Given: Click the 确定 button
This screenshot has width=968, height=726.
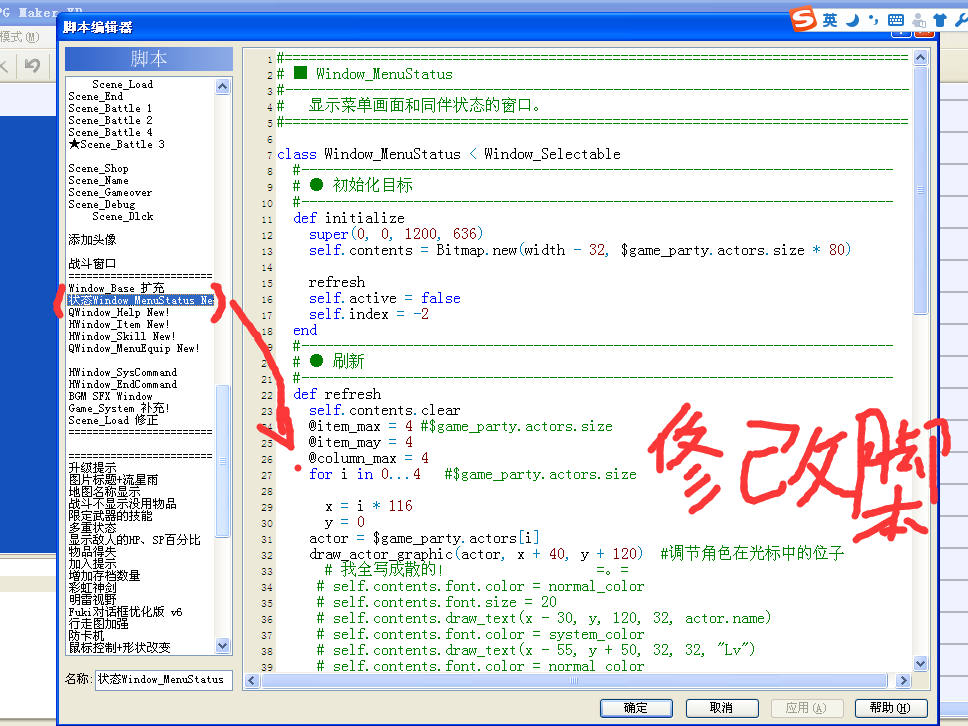Looking at the screenshot, I should tap(636, 707).
